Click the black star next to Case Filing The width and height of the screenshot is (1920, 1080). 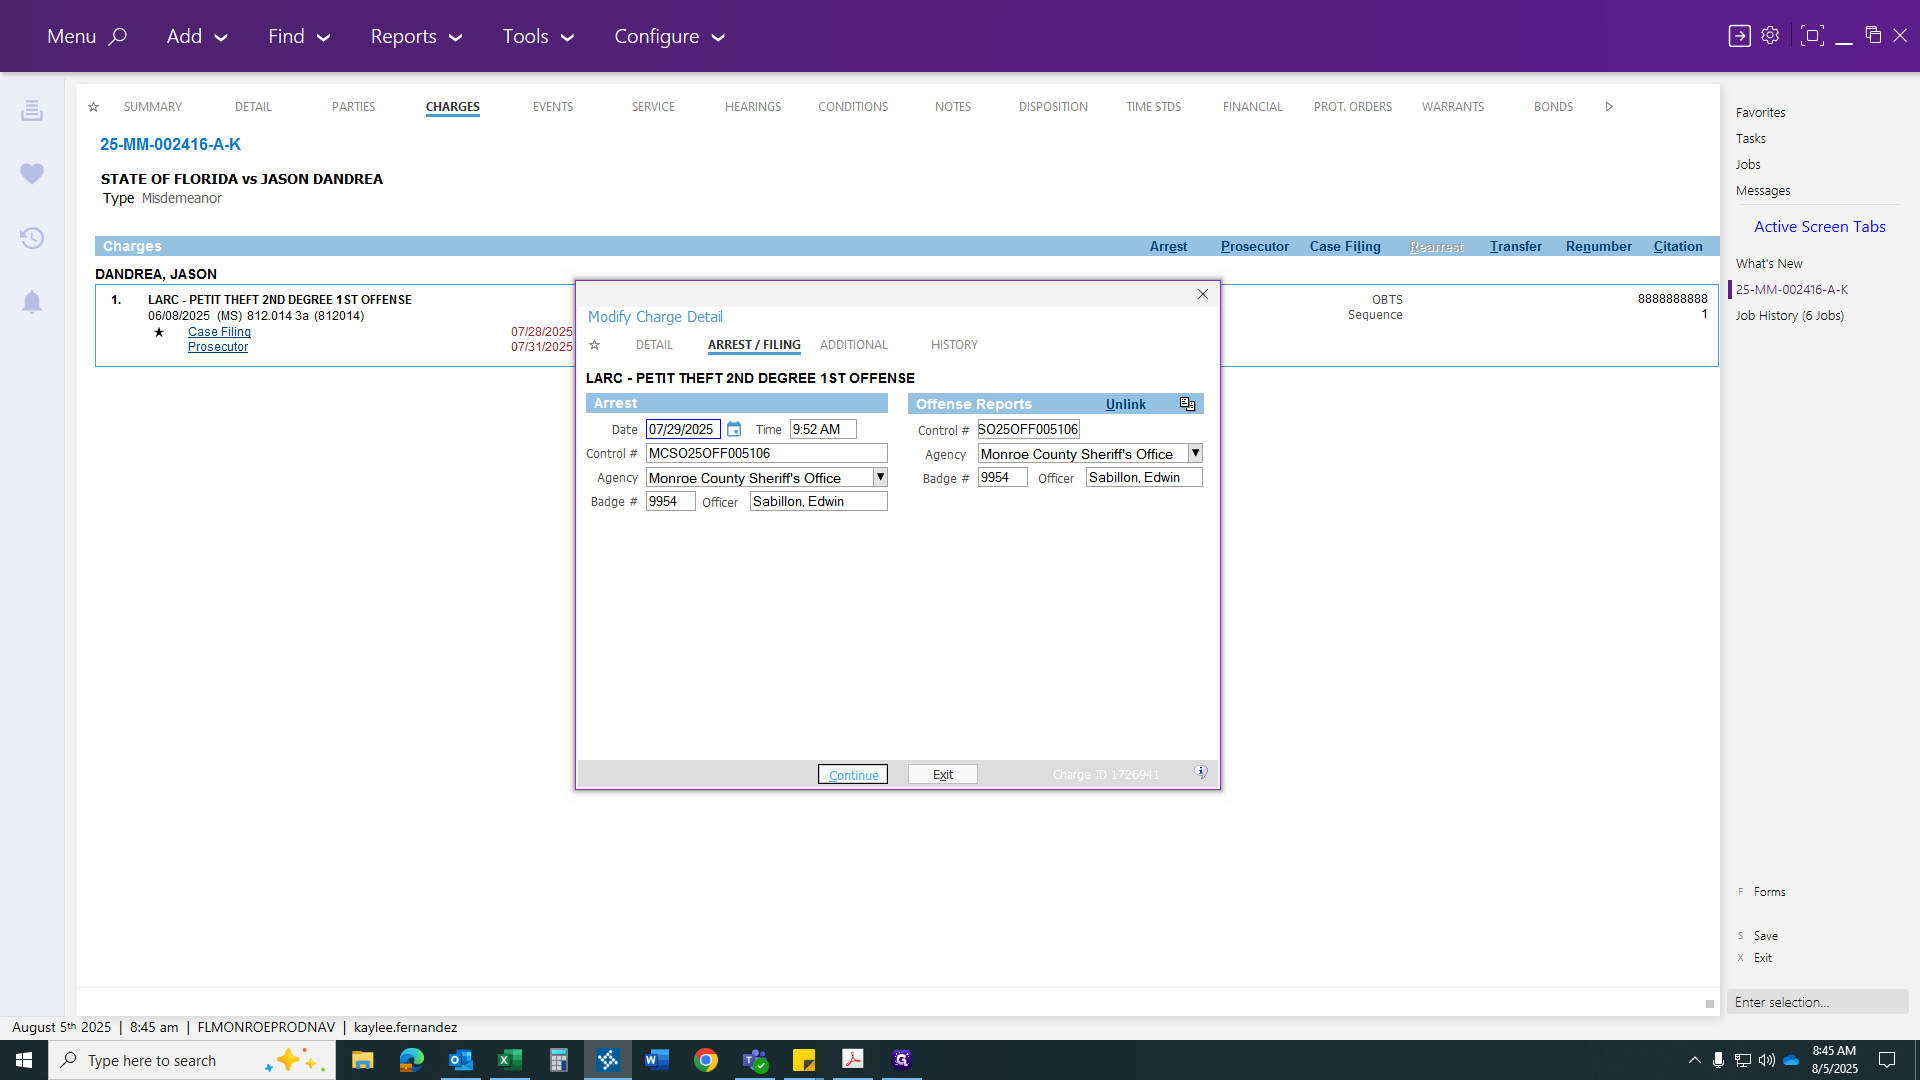(159, 332)
